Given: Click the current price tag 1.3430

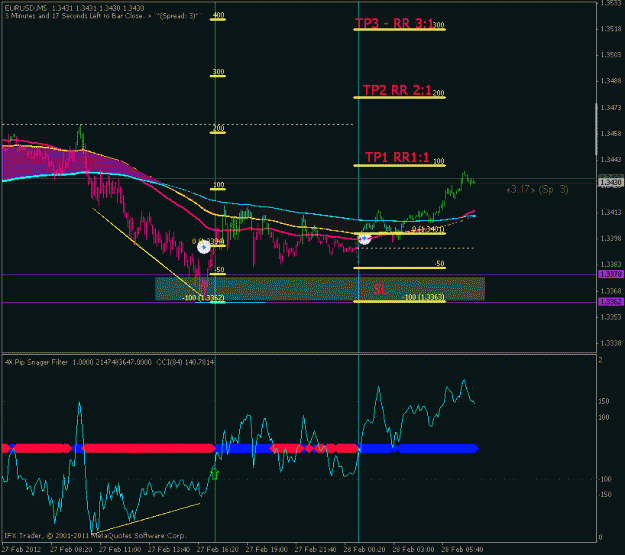Looking at the screenshot, I should coord(611,183).
